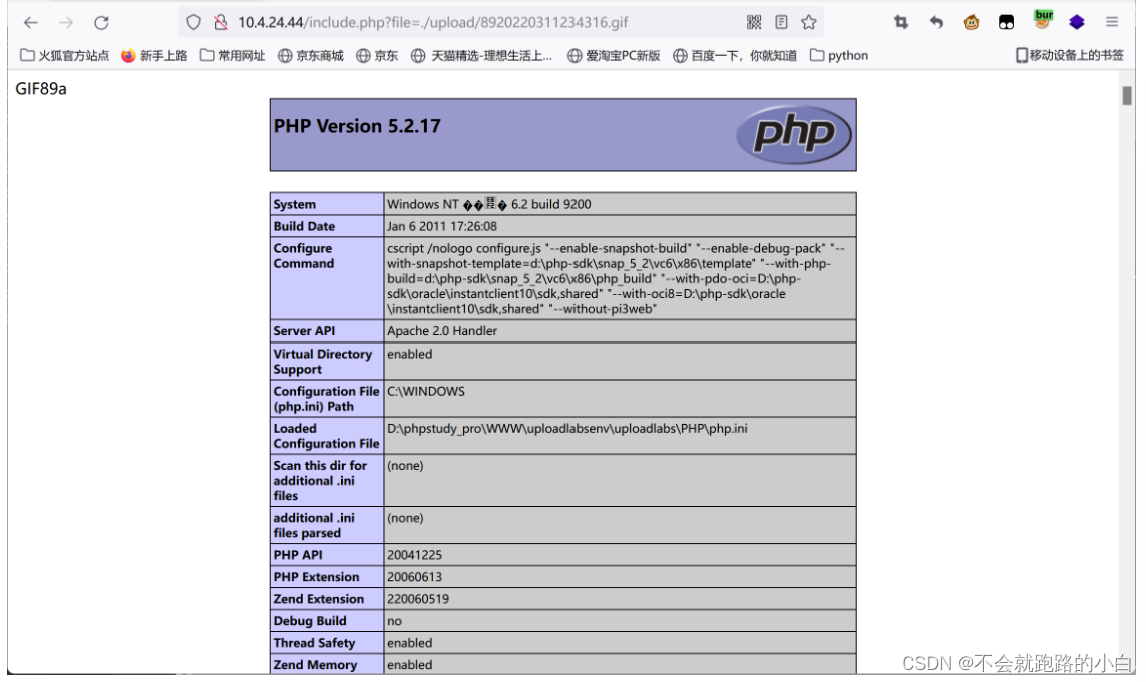Screen dimensions: 1146x682
Task: Toggle reader view icon
Action: (x=781, y=23)
